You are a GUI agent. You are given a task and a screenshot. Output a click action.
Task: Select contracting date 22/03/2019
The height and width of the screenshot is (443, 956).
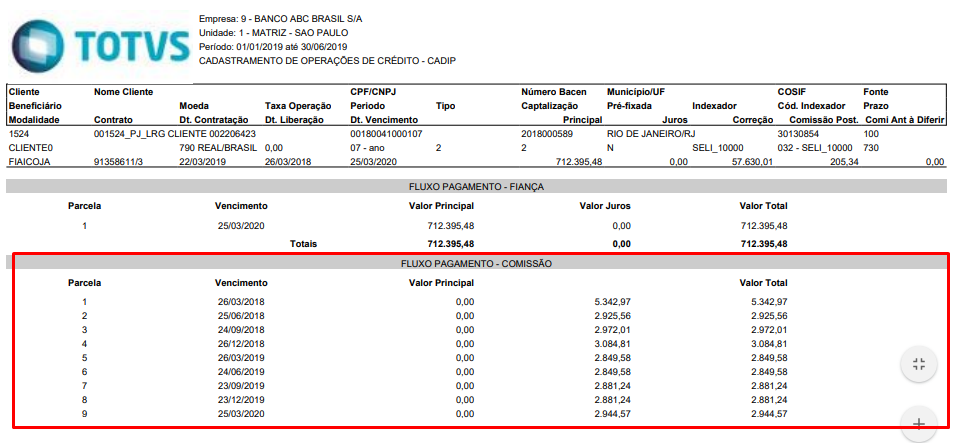pyautogui.click(x=202, y=161)
